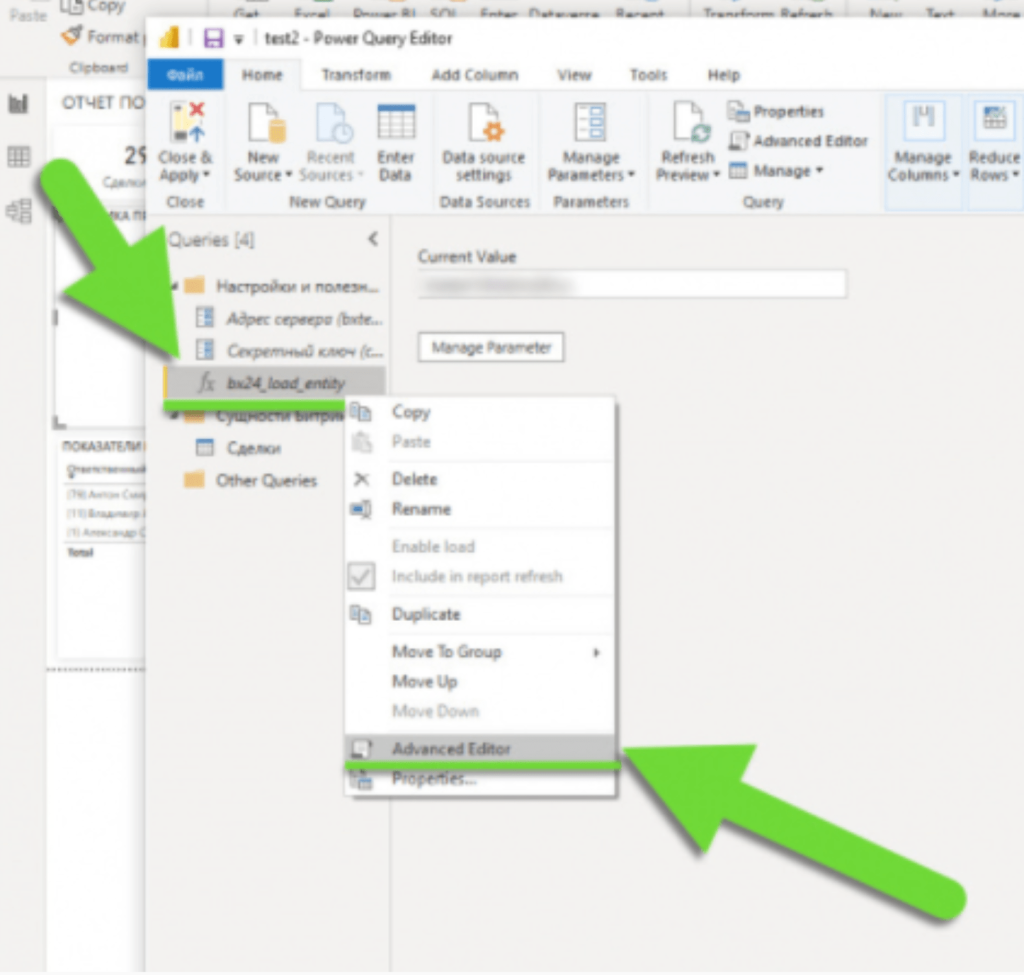This screenshot has height=975, width=1024.
Task: Click the Save icon in title bar
Action: pos(212,39)
